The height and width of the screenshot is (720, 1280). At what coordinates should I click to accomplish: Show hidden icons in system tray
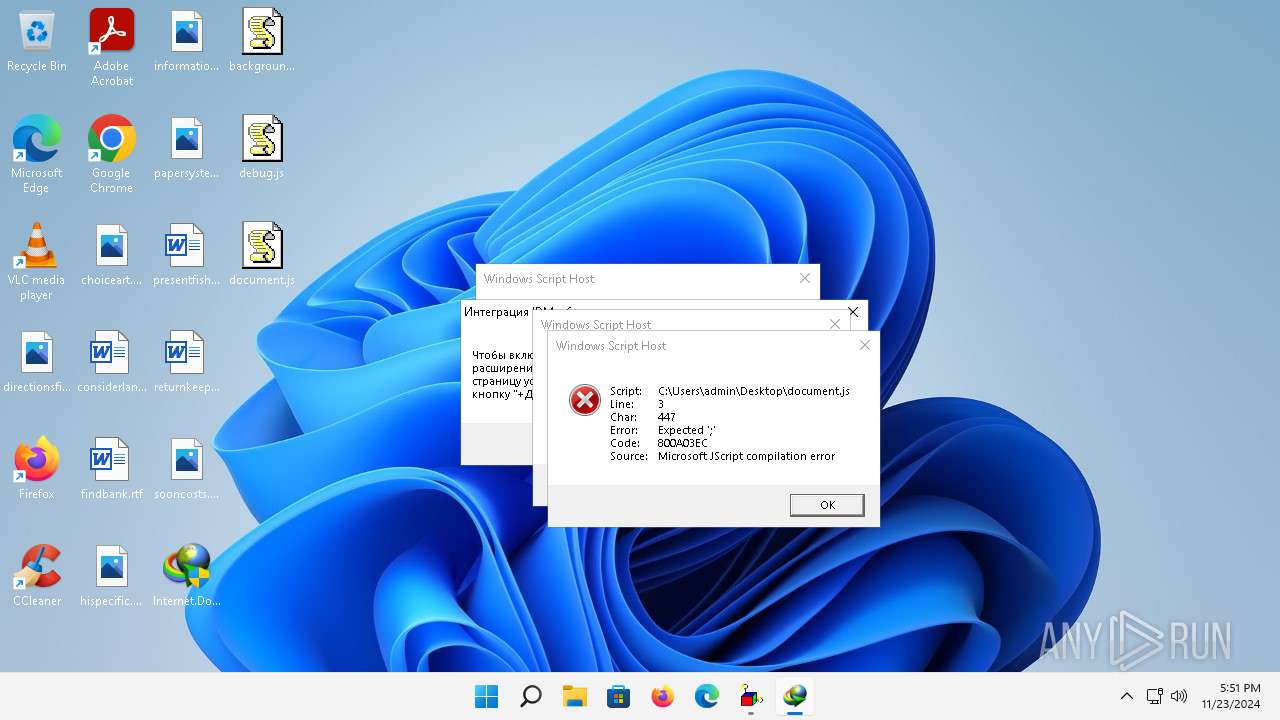pos(1127,696)
